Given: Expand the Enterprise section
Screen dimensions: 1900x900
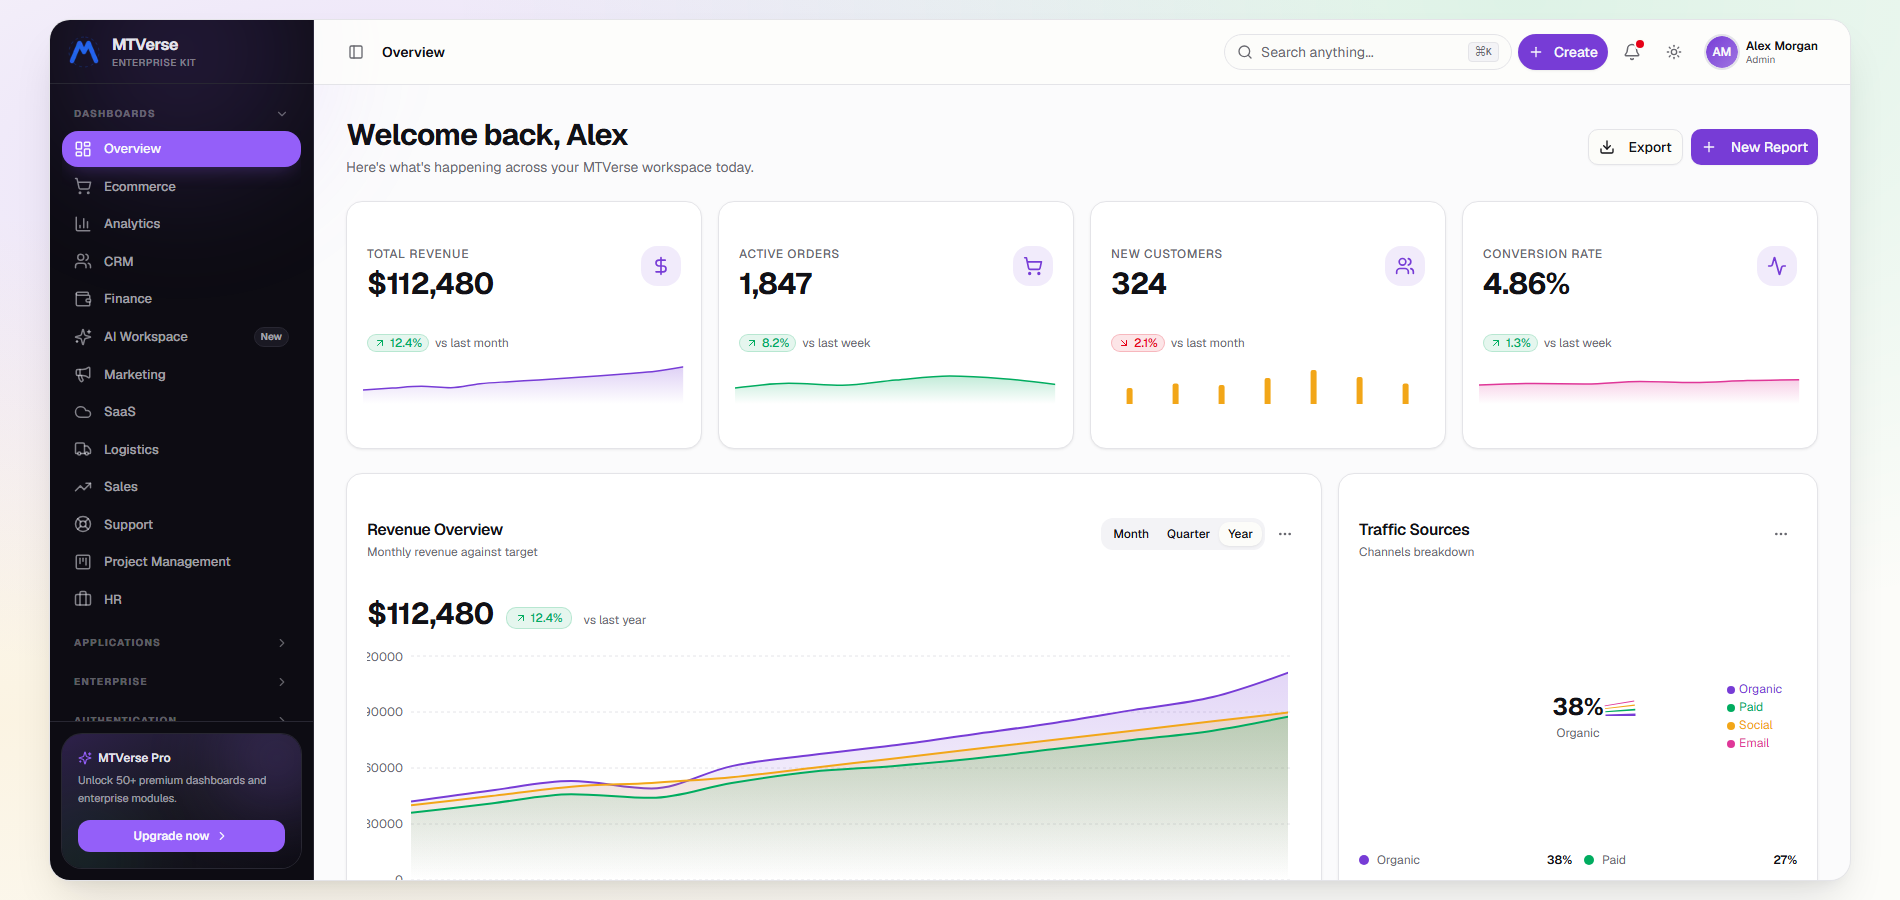Looking at the screenshot, I should click(x=181, y=682).
